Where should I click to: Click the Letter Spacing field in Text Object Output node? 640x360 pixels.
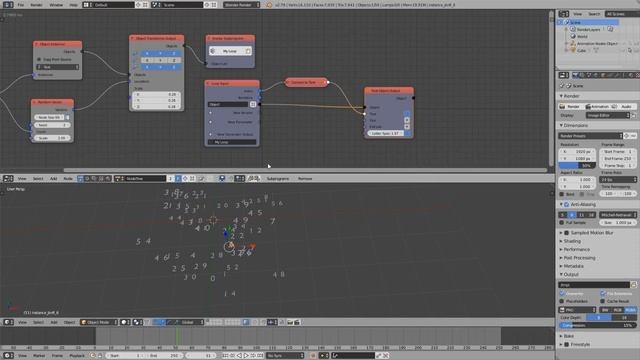[x=385, y=133]
